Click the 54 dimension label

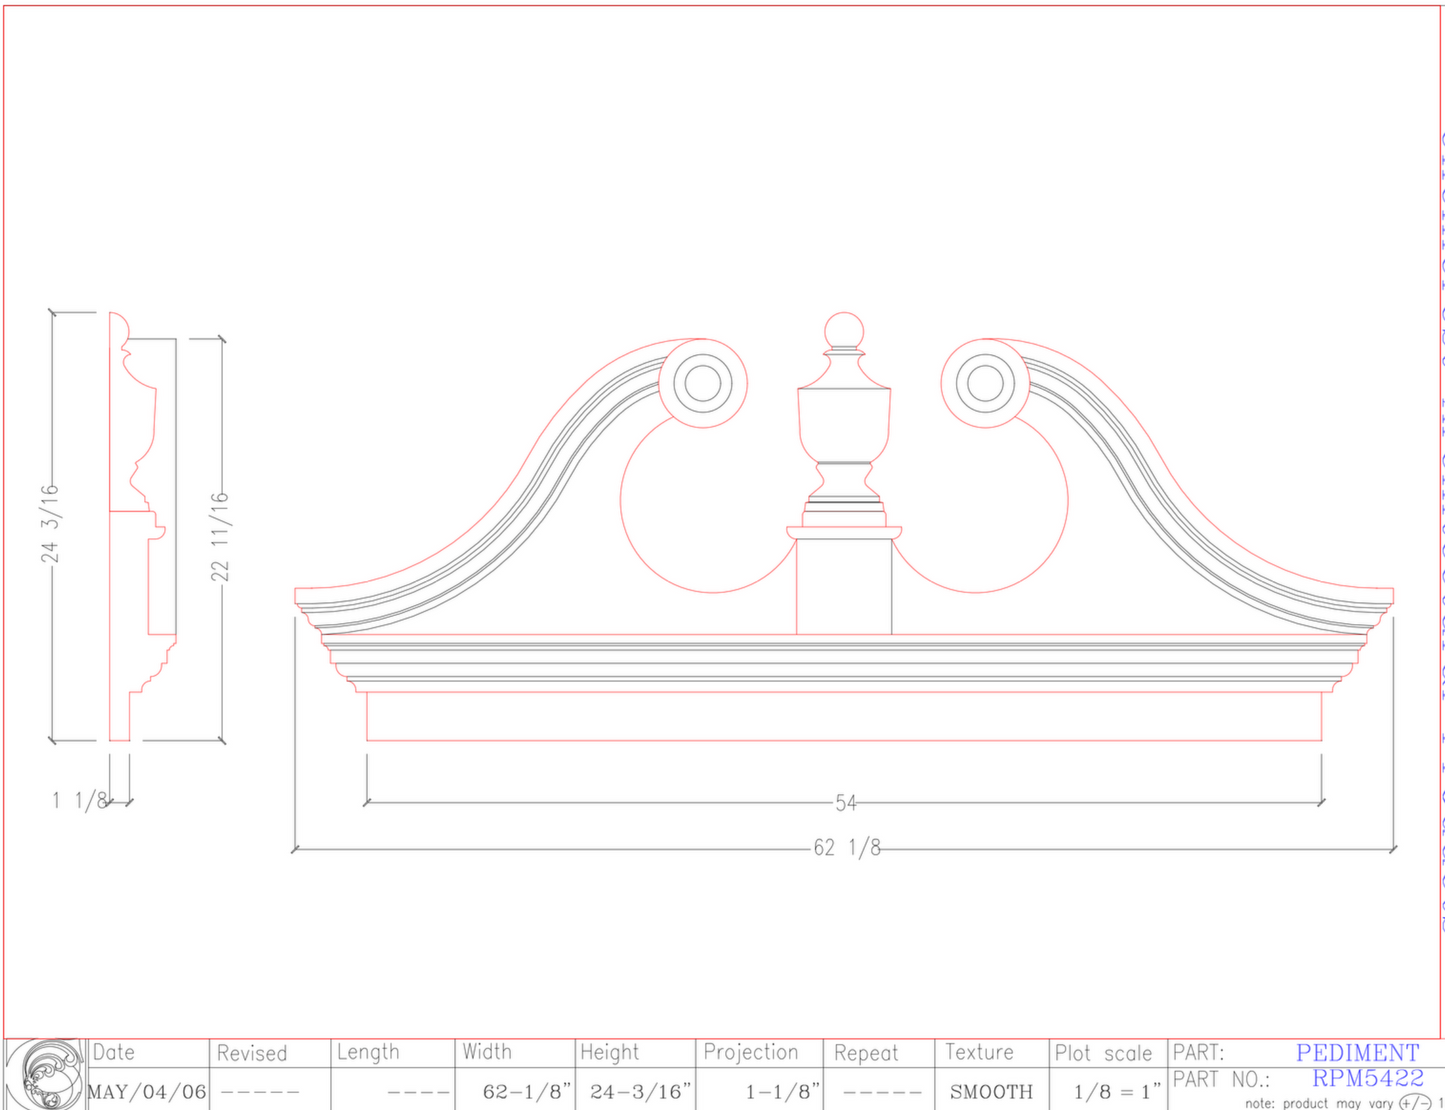845,800
